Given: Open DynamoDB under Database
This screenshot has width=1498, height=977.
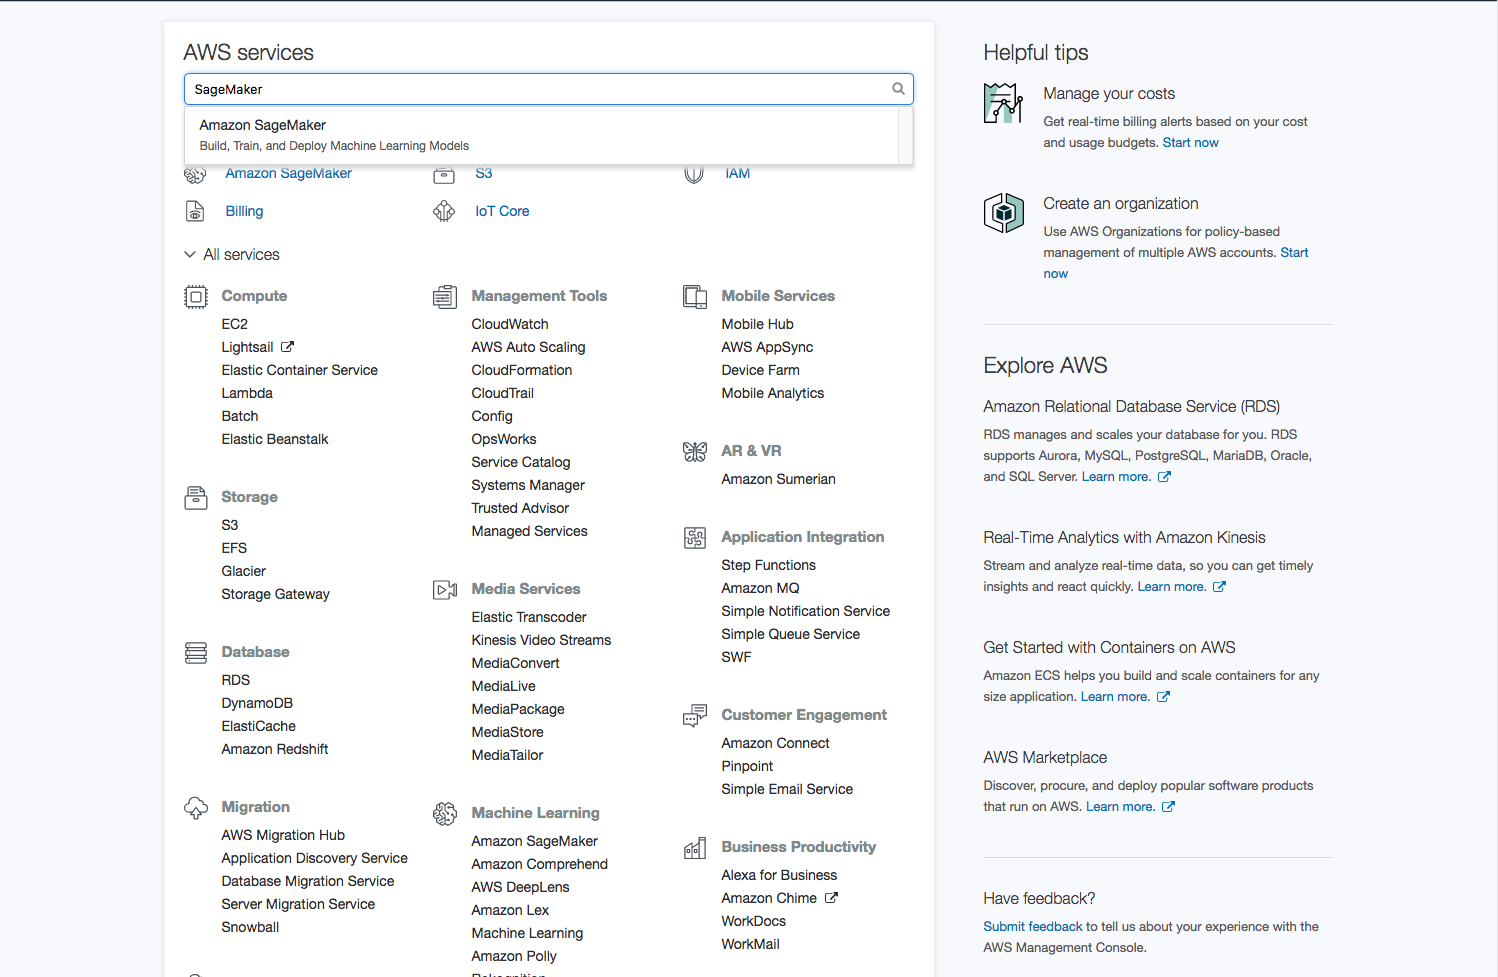Looking at the screenshot, I should pyautogui.click(x=257, y=703).
